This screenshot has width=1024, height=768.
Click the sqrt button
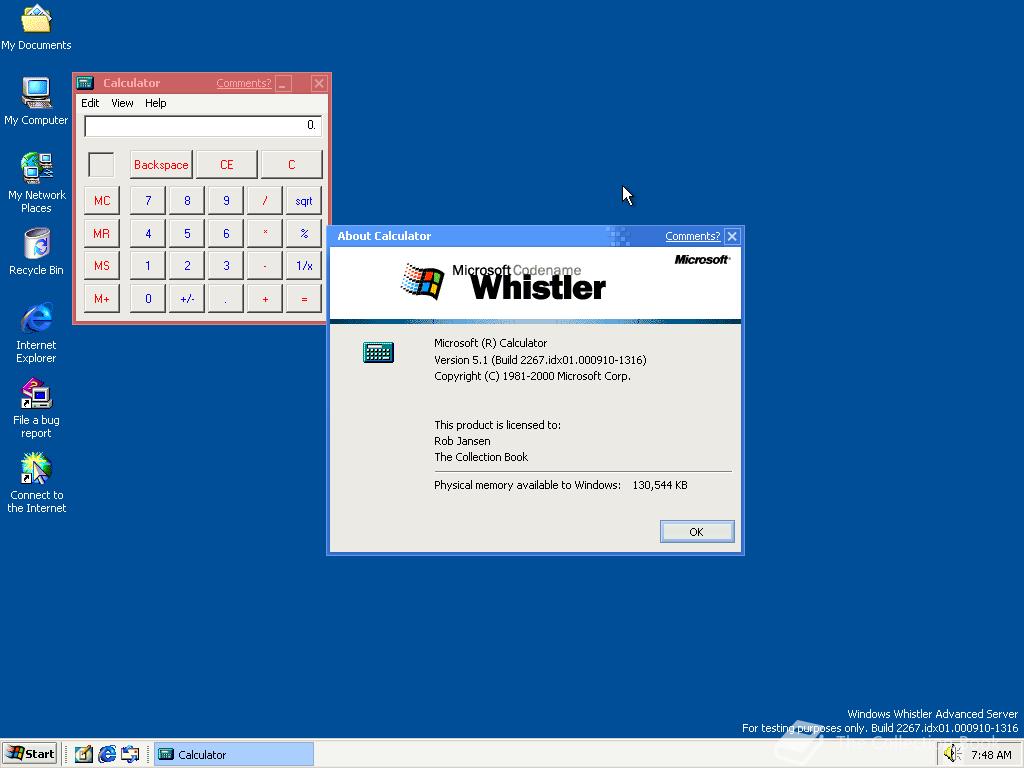pos(304,200)
